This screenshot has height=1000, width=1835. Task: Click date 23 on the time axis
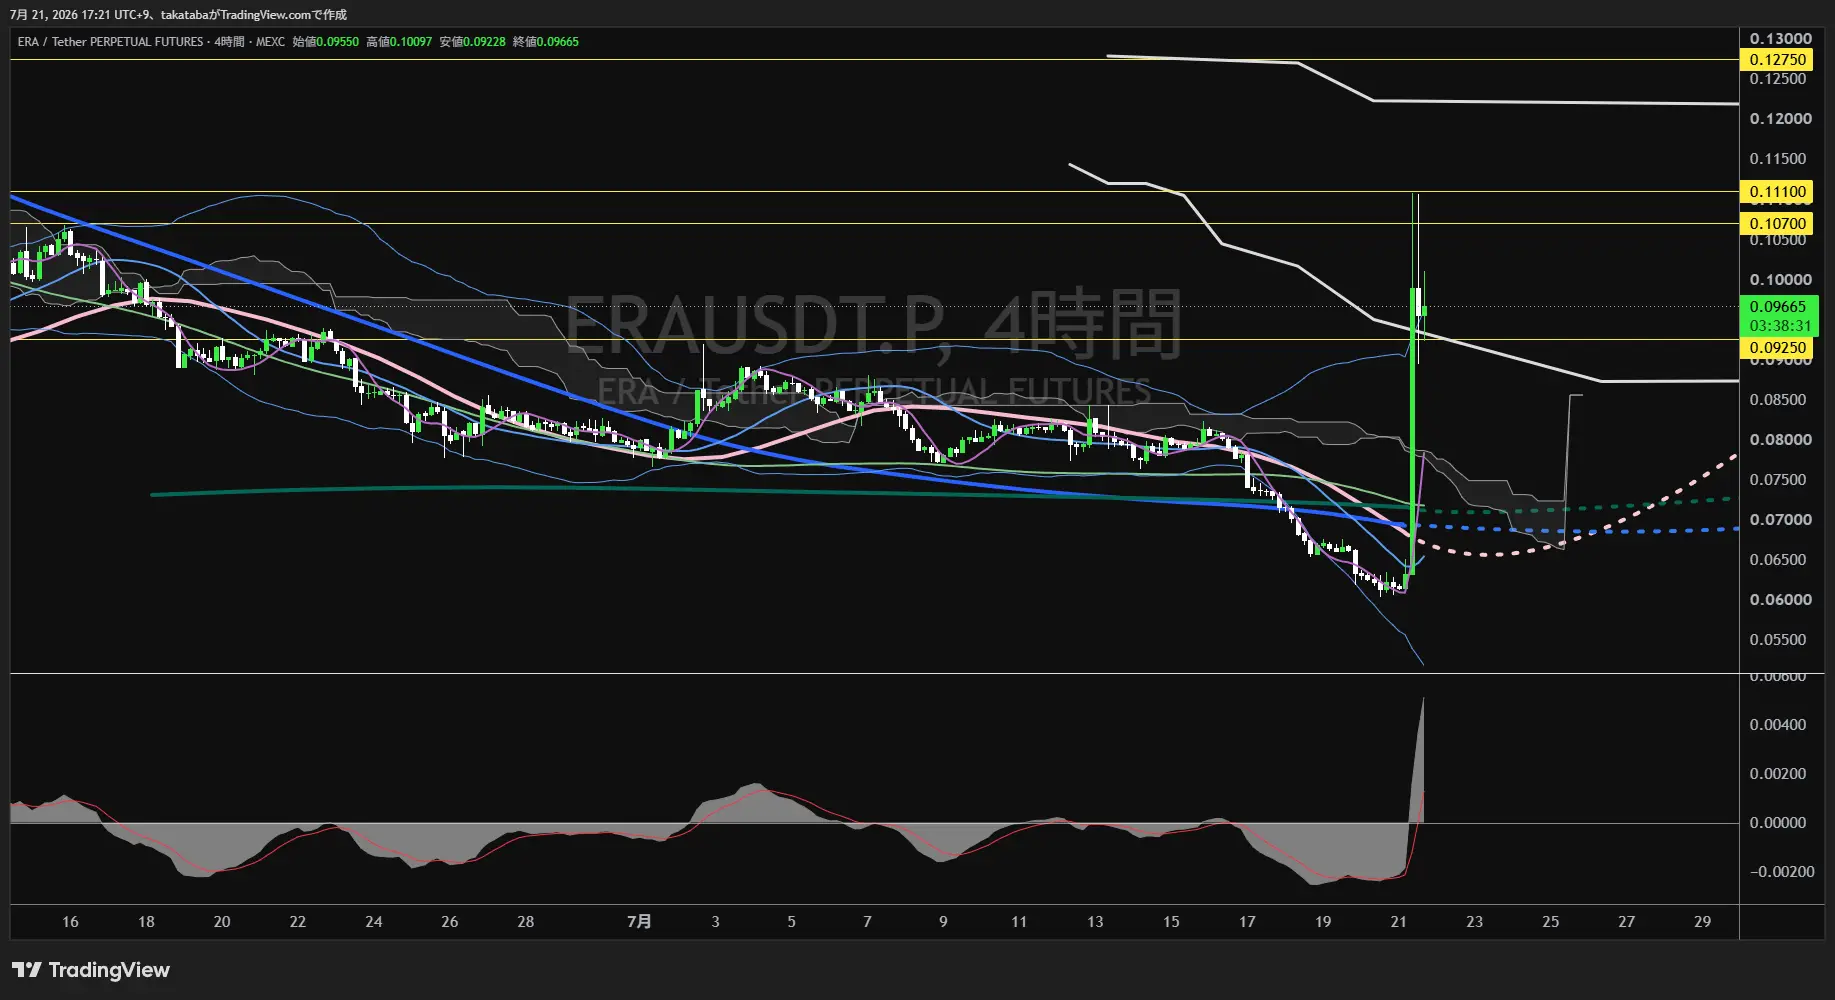(1475, 922)
